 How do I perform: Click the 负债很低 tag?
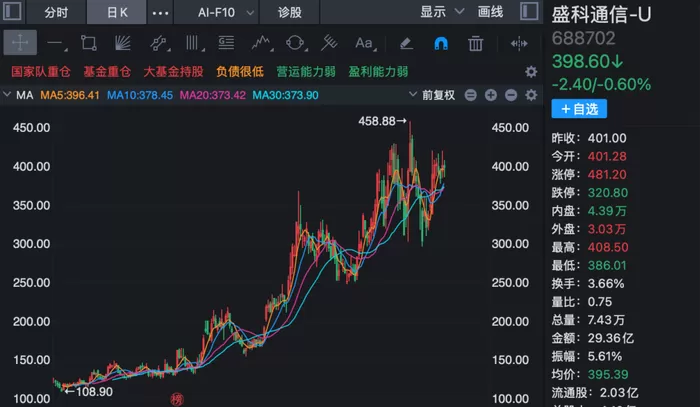coord(240,71)
